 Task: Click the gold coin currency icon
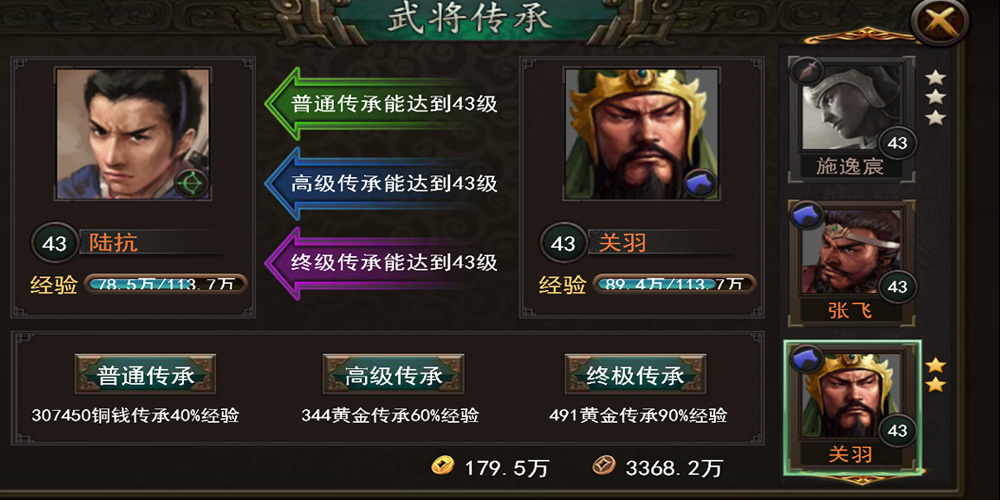tap(443, 465)
